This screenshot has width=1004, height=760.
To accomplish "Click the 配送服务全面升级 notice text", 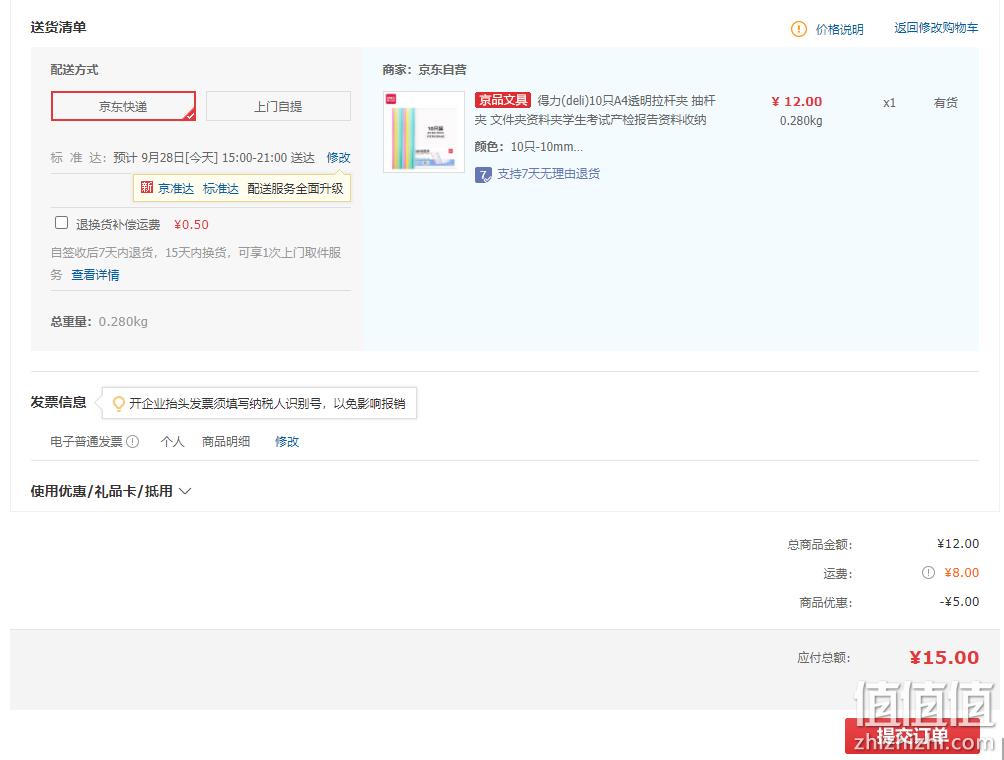I will click(295, 188).
